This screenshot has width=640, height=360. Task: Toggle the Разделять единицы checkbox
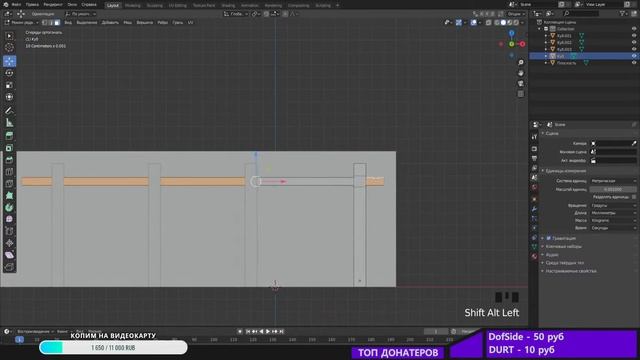coord(634,197)
